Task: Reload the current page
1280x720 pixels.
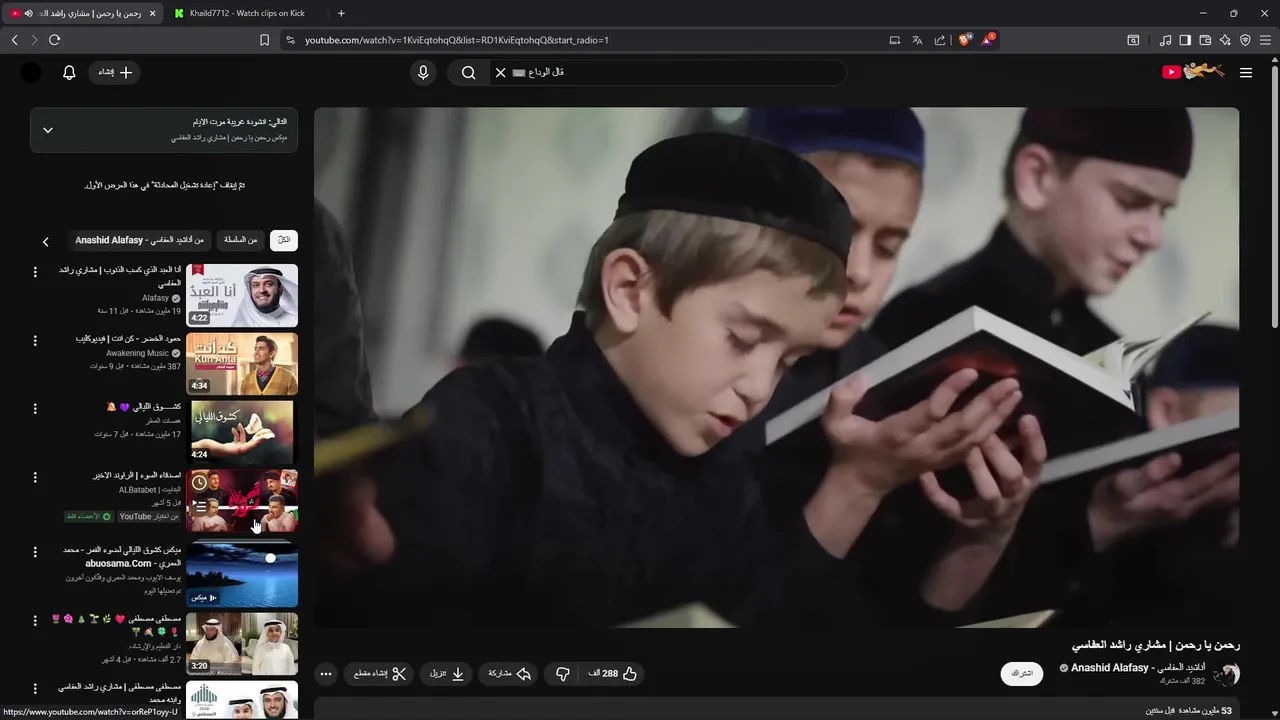Action: 54,40
